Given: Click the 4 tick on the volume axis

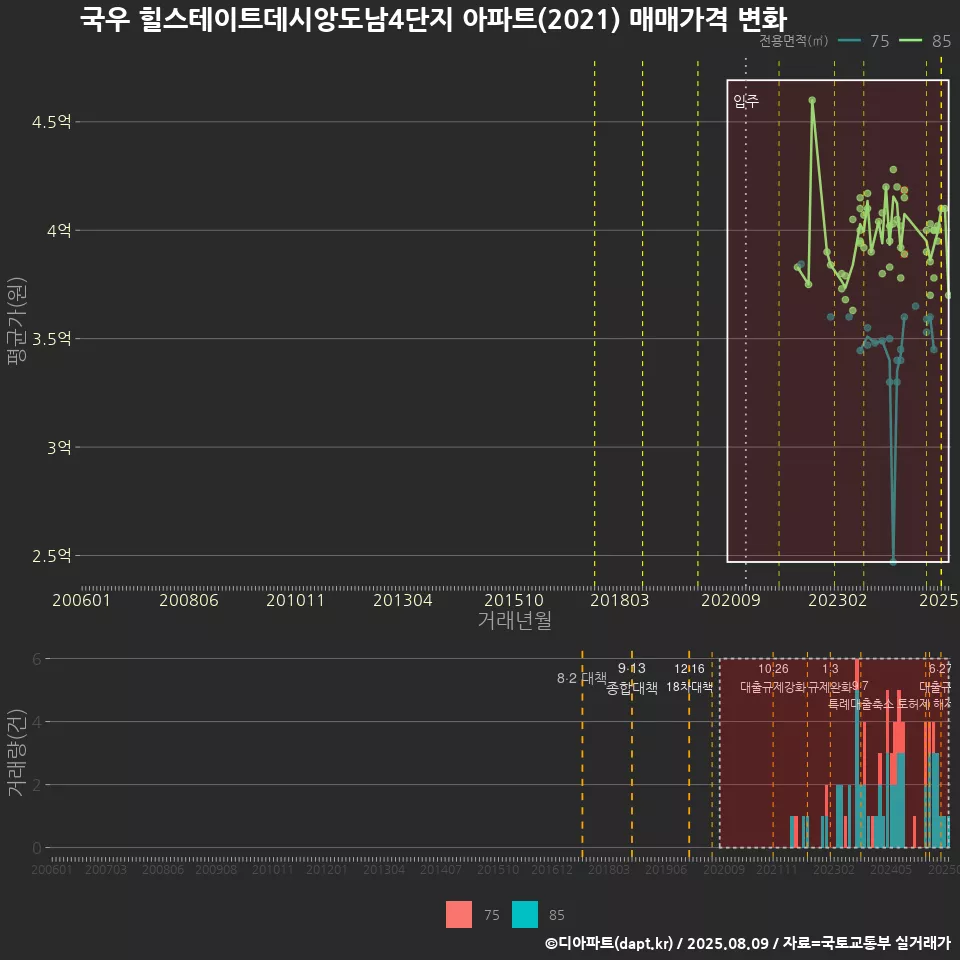Looking at the screenshot, I should tap(37, 722).
